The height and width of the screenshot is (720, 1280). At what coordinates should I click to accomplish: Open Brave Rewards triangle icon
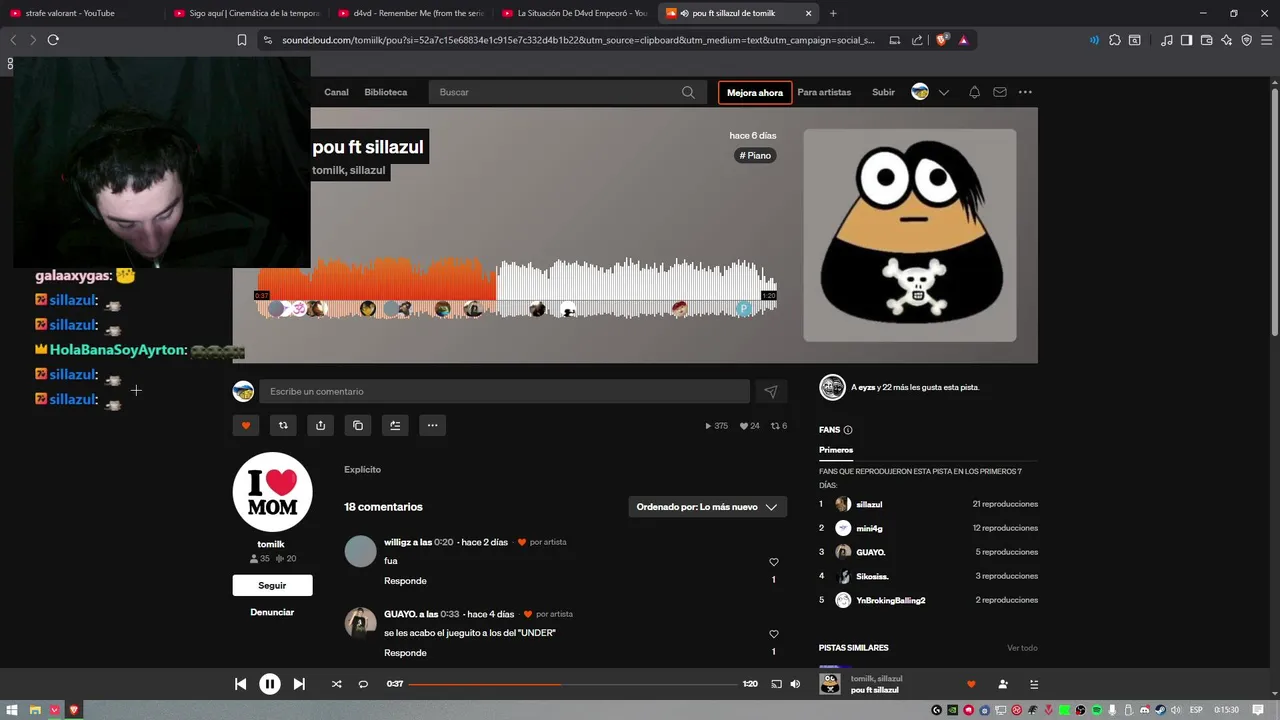(963, 40)
